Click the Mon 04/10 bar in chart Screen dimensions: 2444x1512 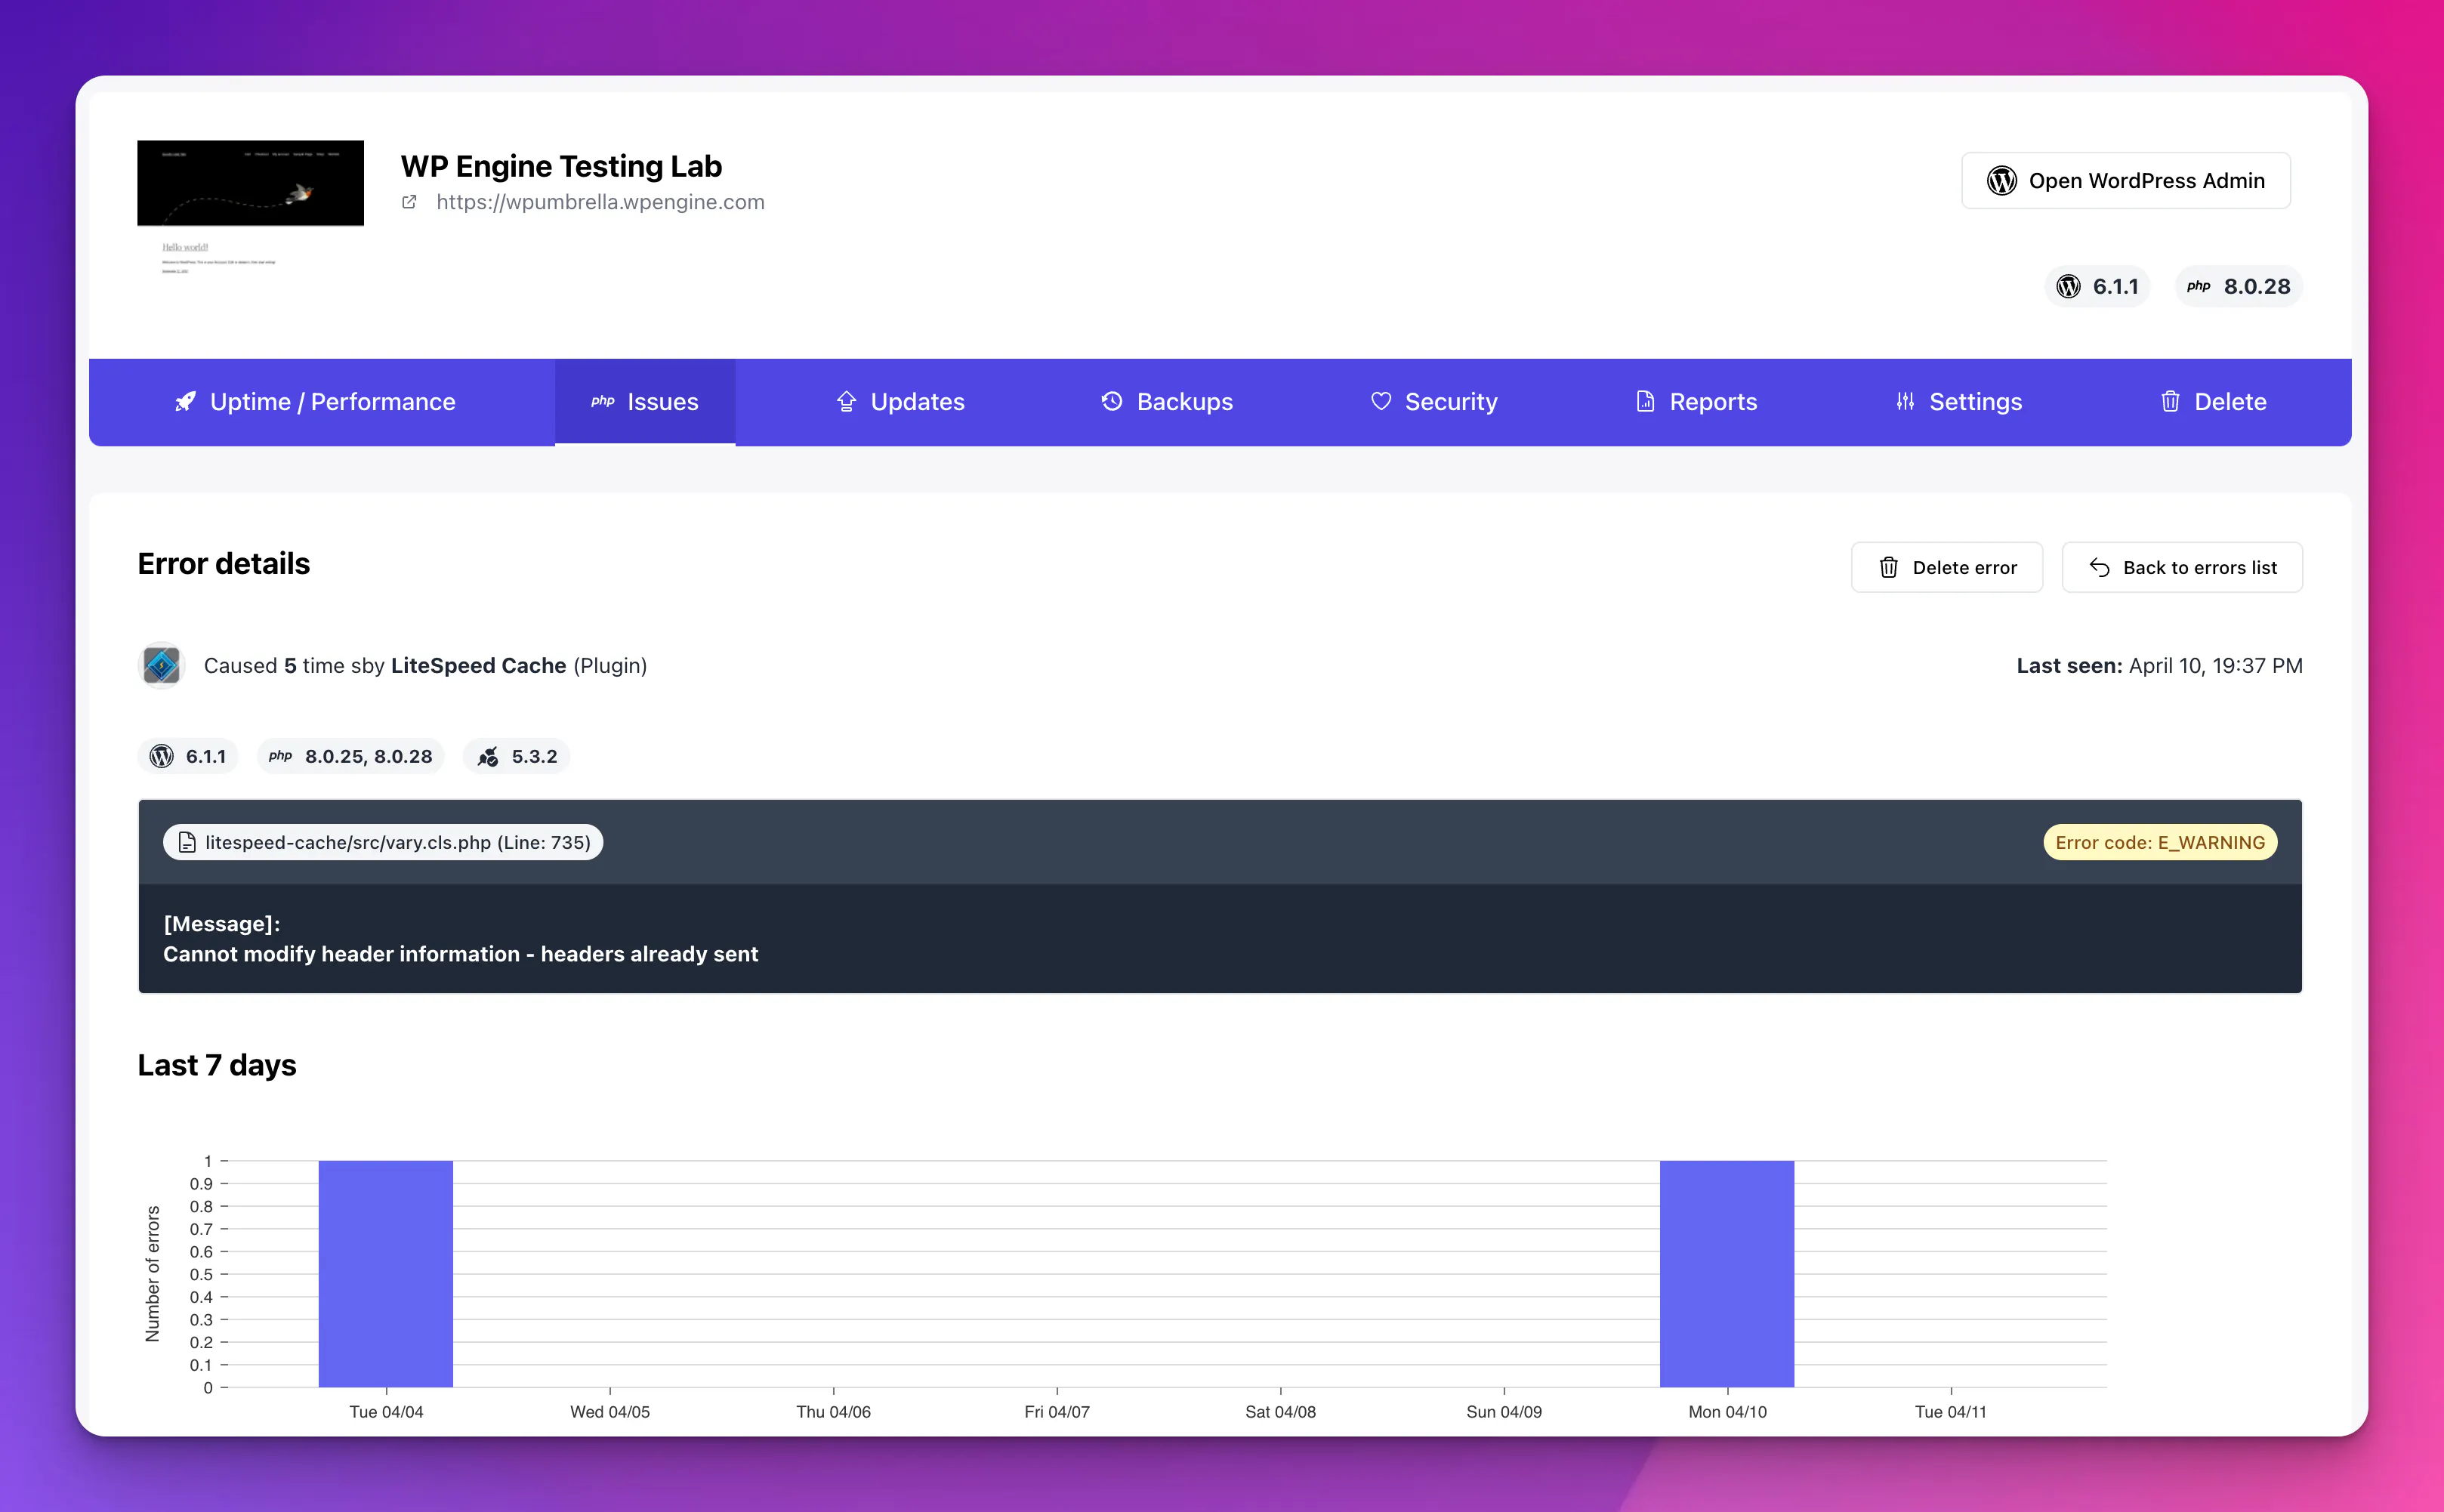click(x=1727, y=1274)
